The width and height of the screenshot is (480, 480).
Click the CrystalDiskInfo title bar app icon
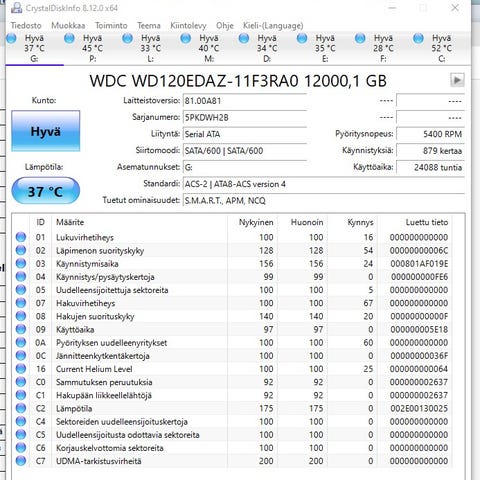(x=16, y=8)
